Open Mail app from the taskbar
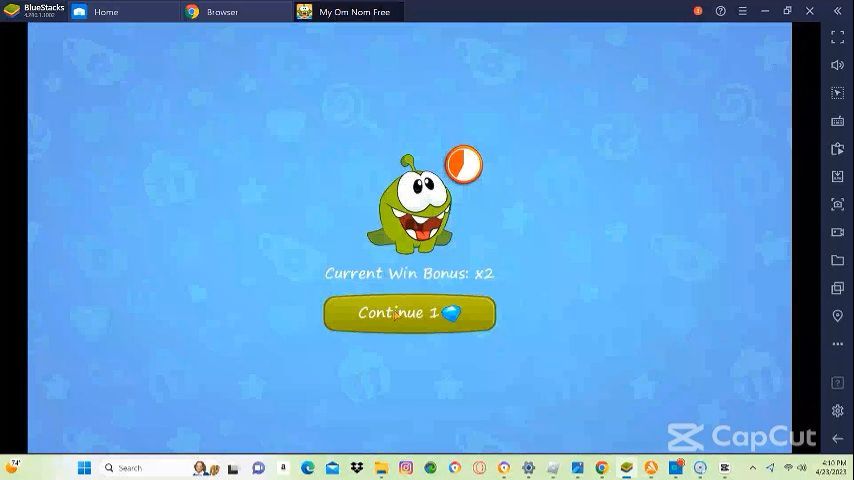854x480 pixels. [332, 467]
